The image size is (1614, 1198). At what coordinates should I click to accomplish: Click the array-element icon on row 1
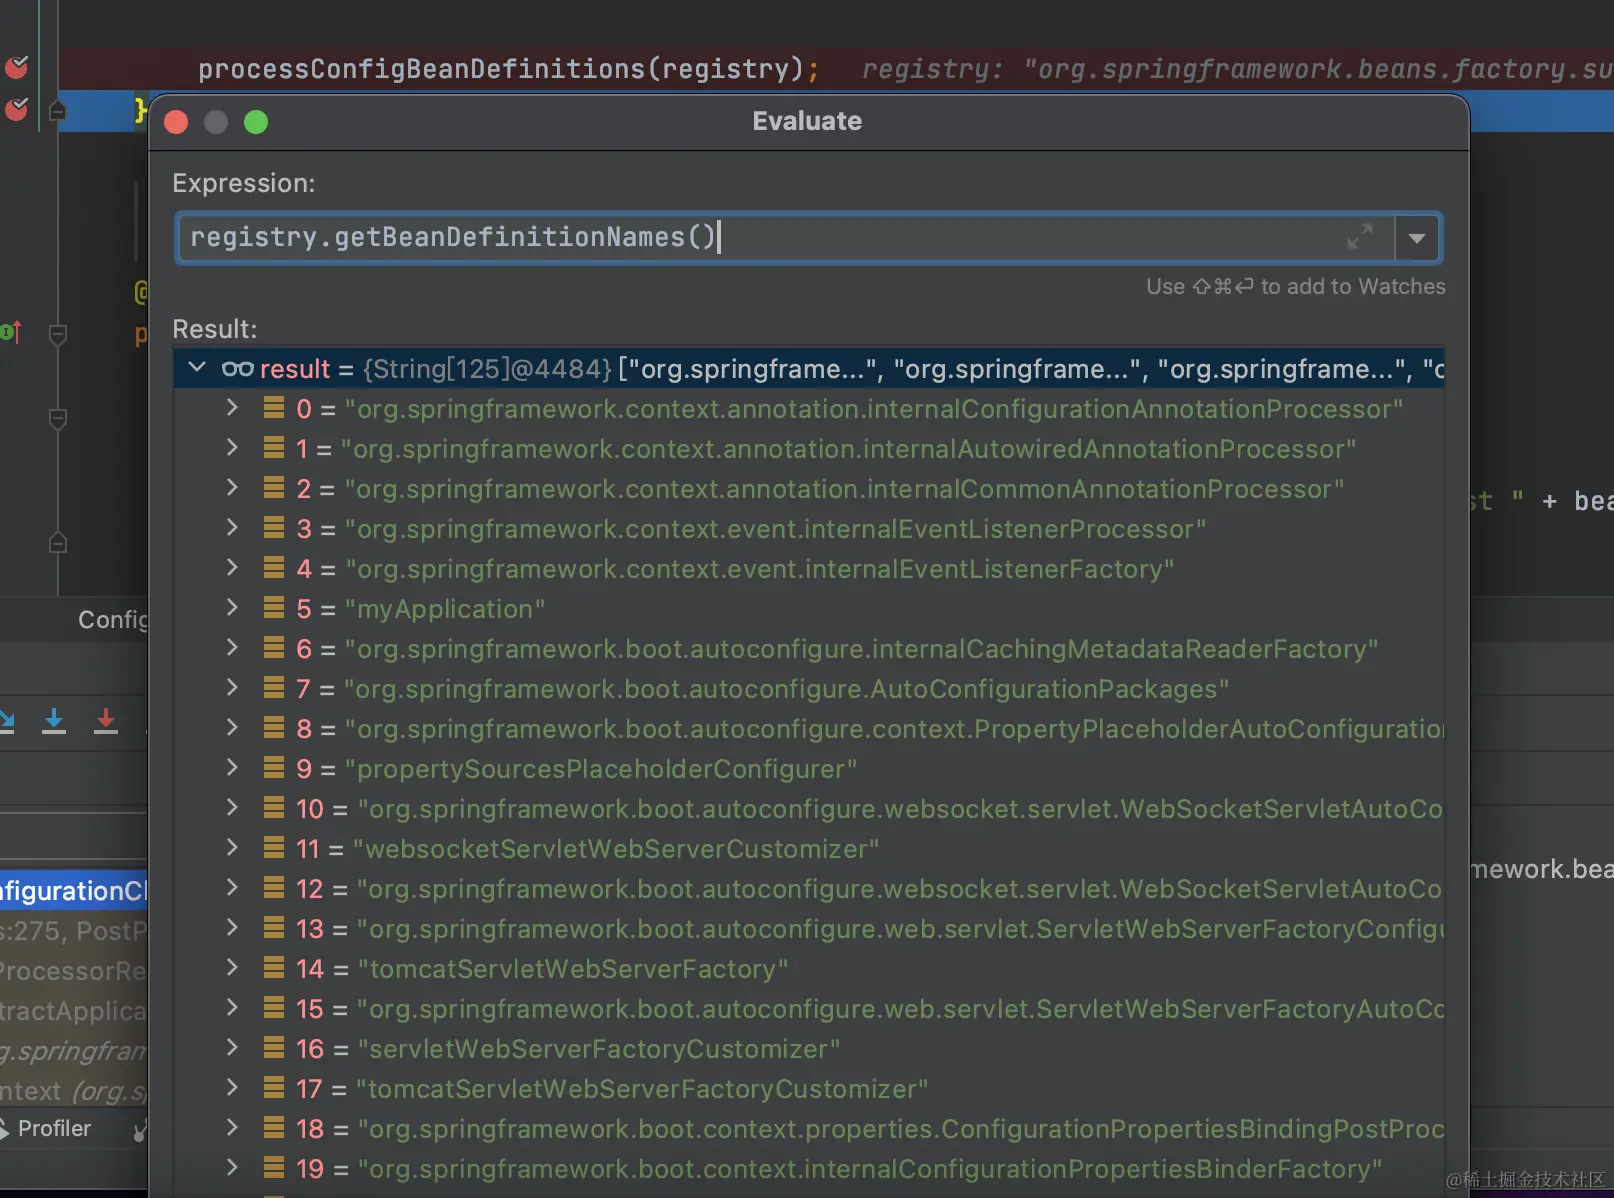pos(274,448)
